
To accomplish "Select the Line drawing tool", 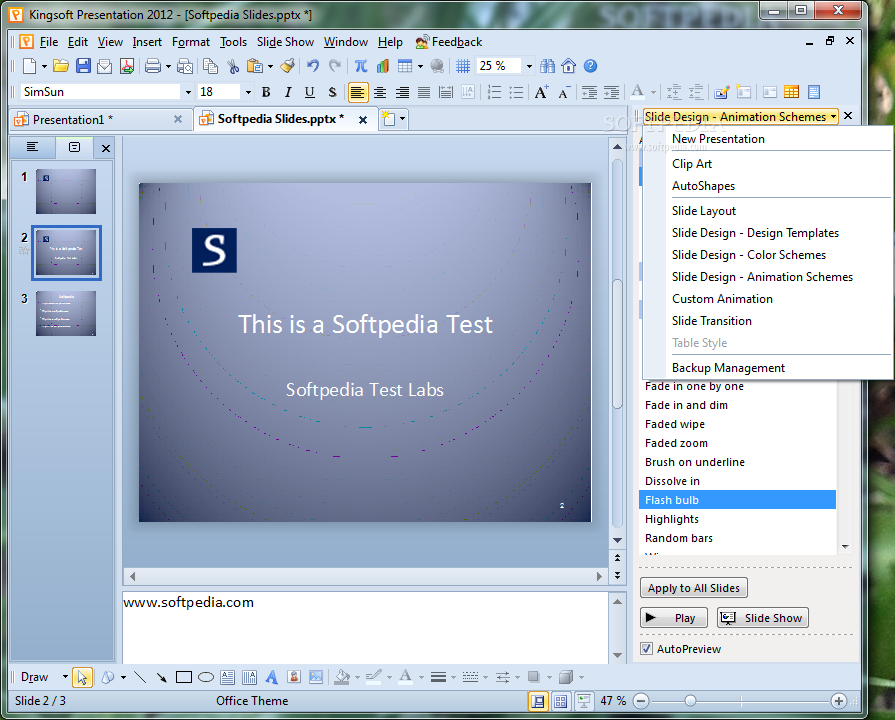I will (140, 677).
